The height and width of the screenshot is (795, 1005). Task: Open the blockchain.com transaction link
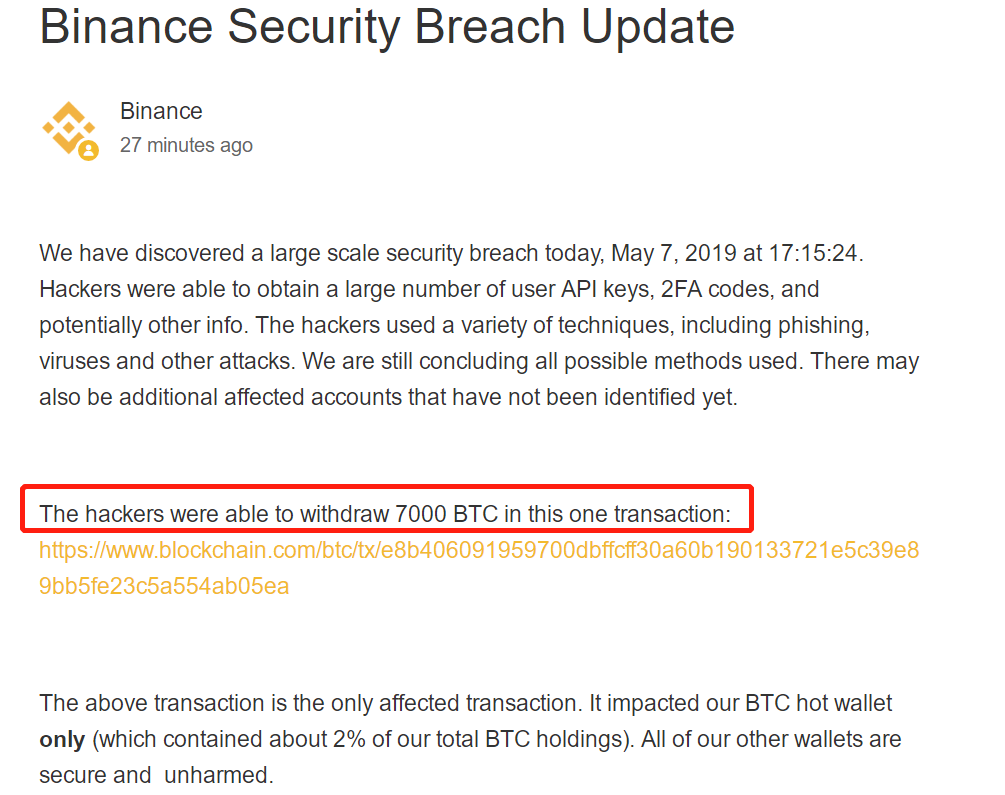(x=478, y=550)
